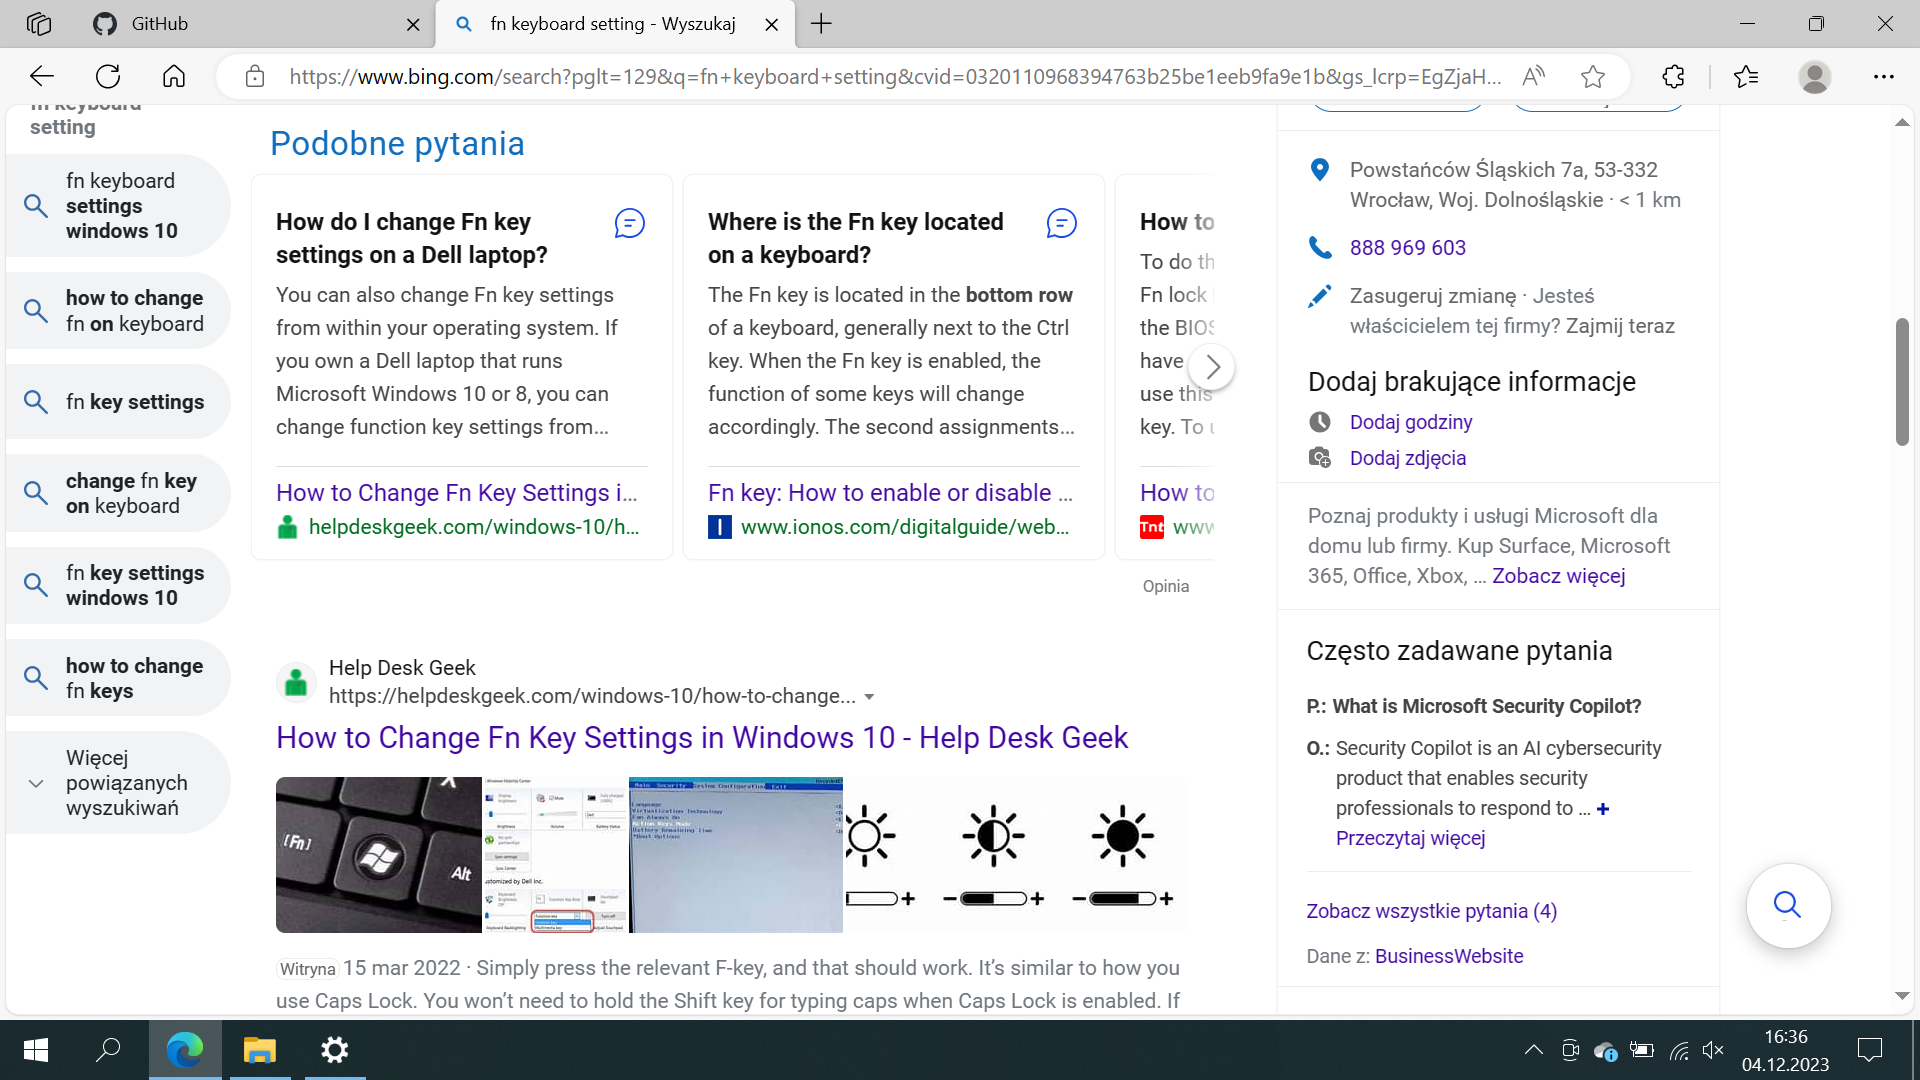This screenshot has width=1920, height=1080.
Task: Open the Favorites list icon
Action: (1746, 77)
